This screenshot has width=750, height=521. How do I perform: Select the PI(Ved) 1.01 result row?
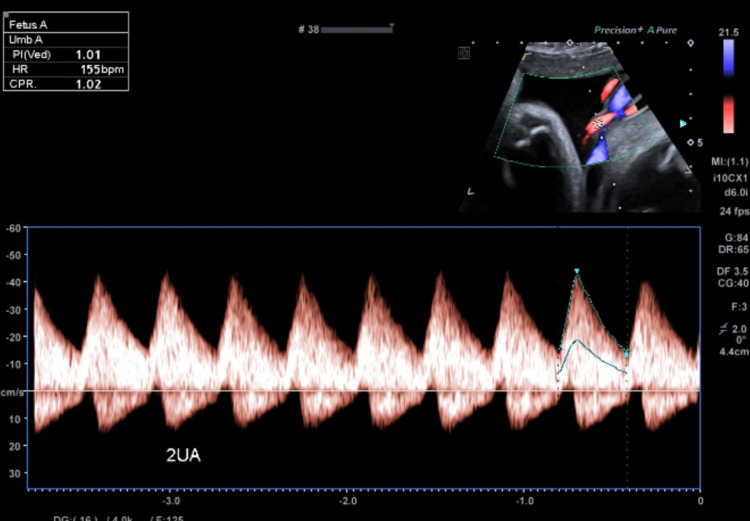click(x=66, y=55)
